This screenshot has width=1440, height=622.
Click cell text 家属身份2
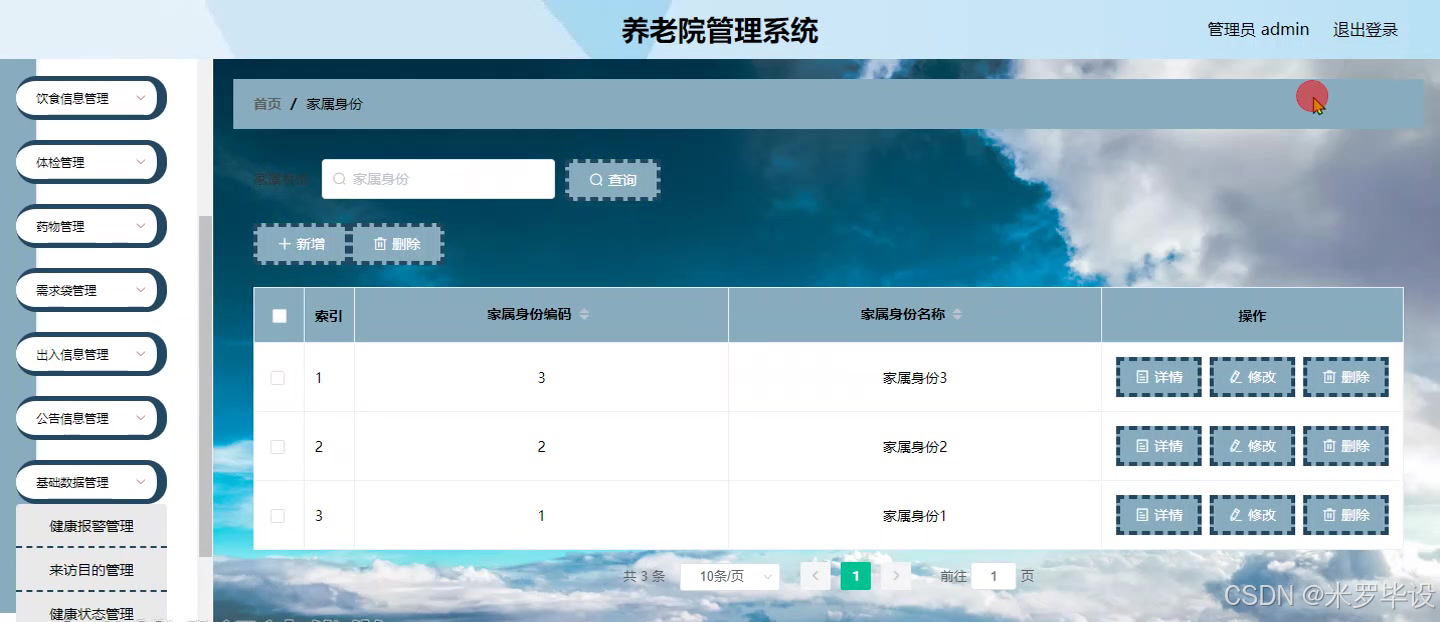[914, 447]
